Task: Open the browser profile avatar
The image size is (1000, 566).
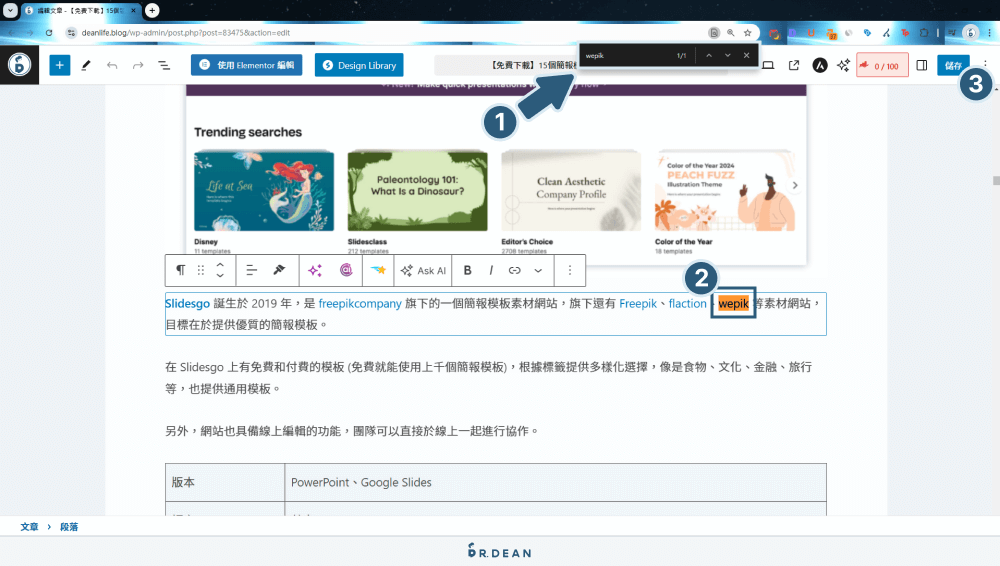Action: (971, 33)
